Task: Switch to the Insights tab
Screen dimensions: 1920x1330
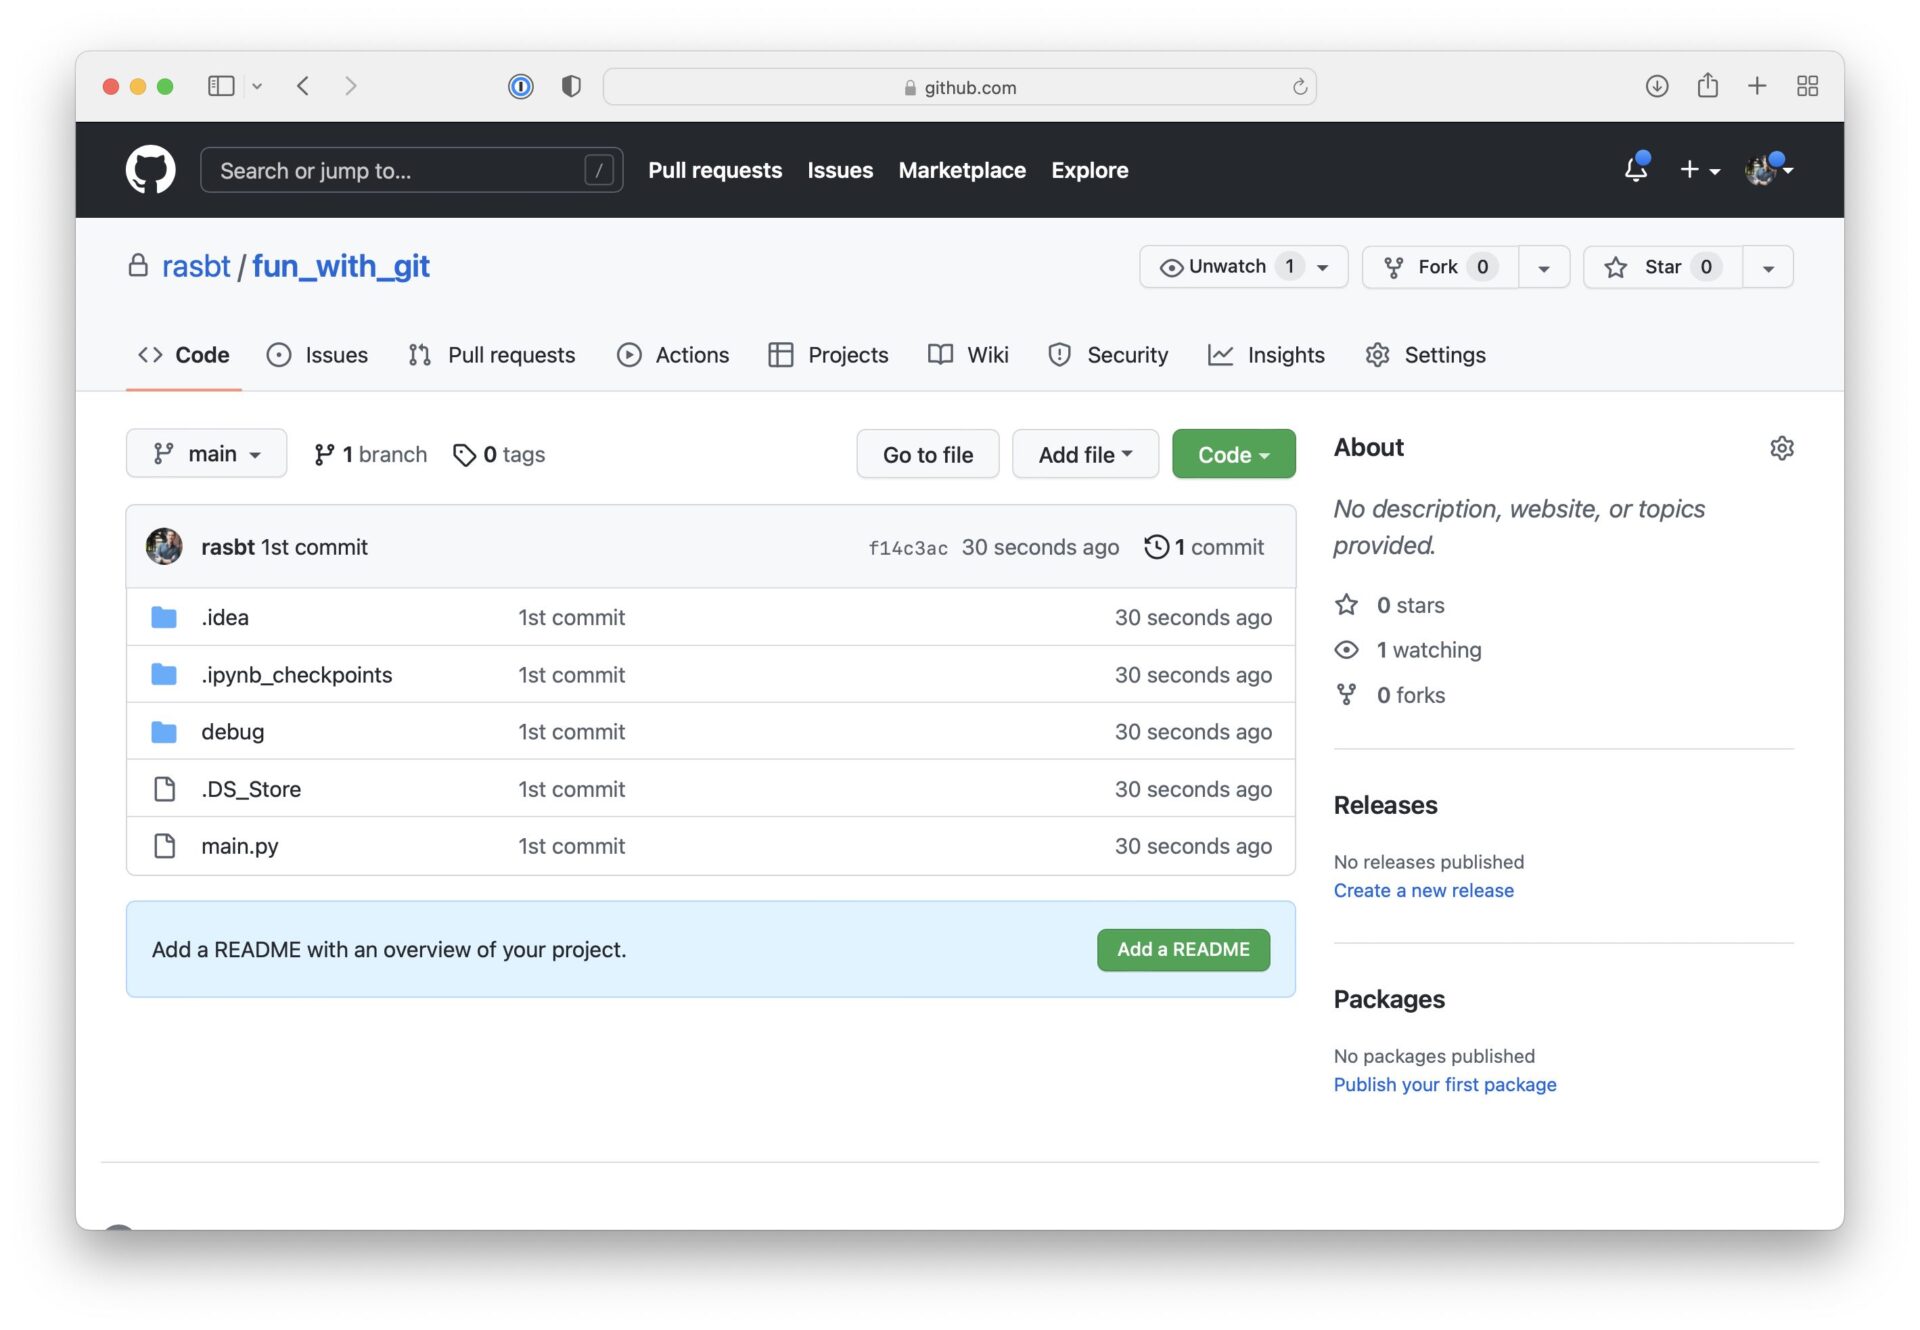Action: click(x=1266, y=355)
